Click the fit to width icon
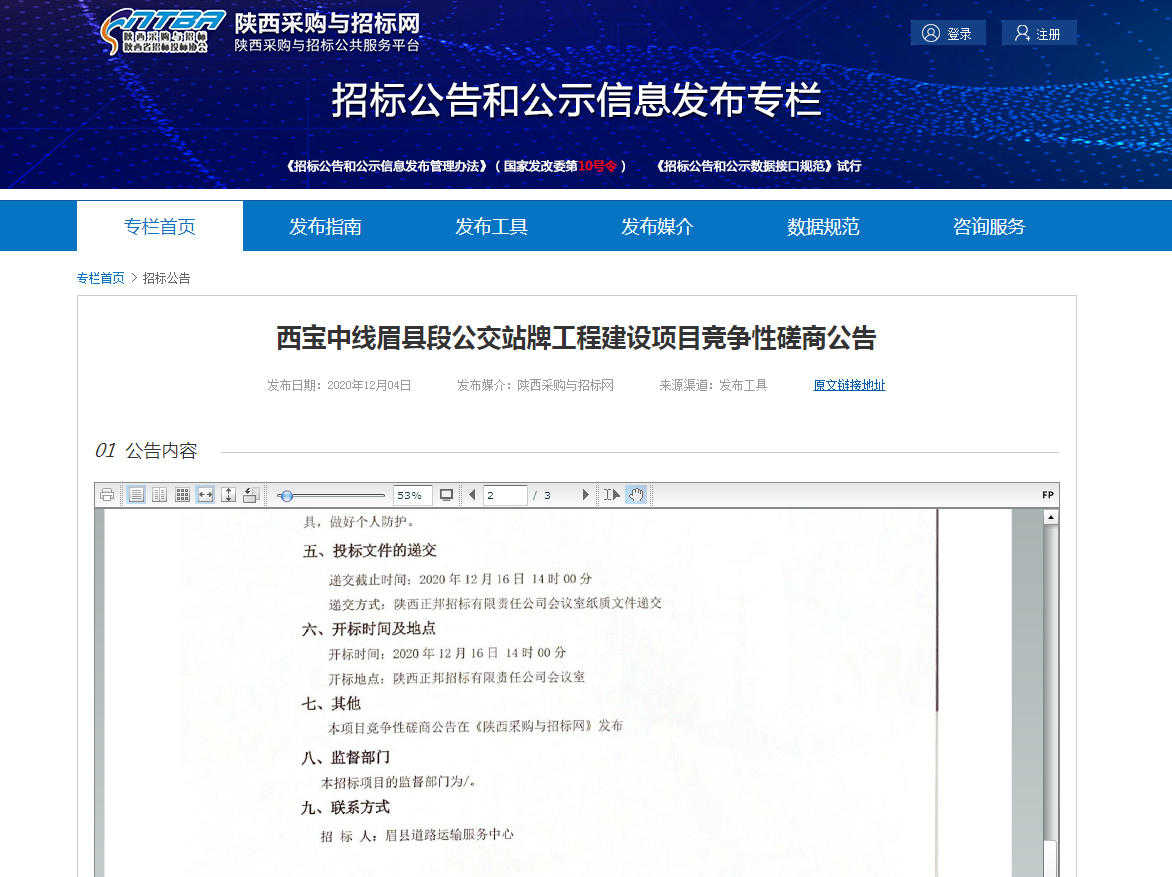This screenshot has width=1172, height=877. (x=205, y=495)
